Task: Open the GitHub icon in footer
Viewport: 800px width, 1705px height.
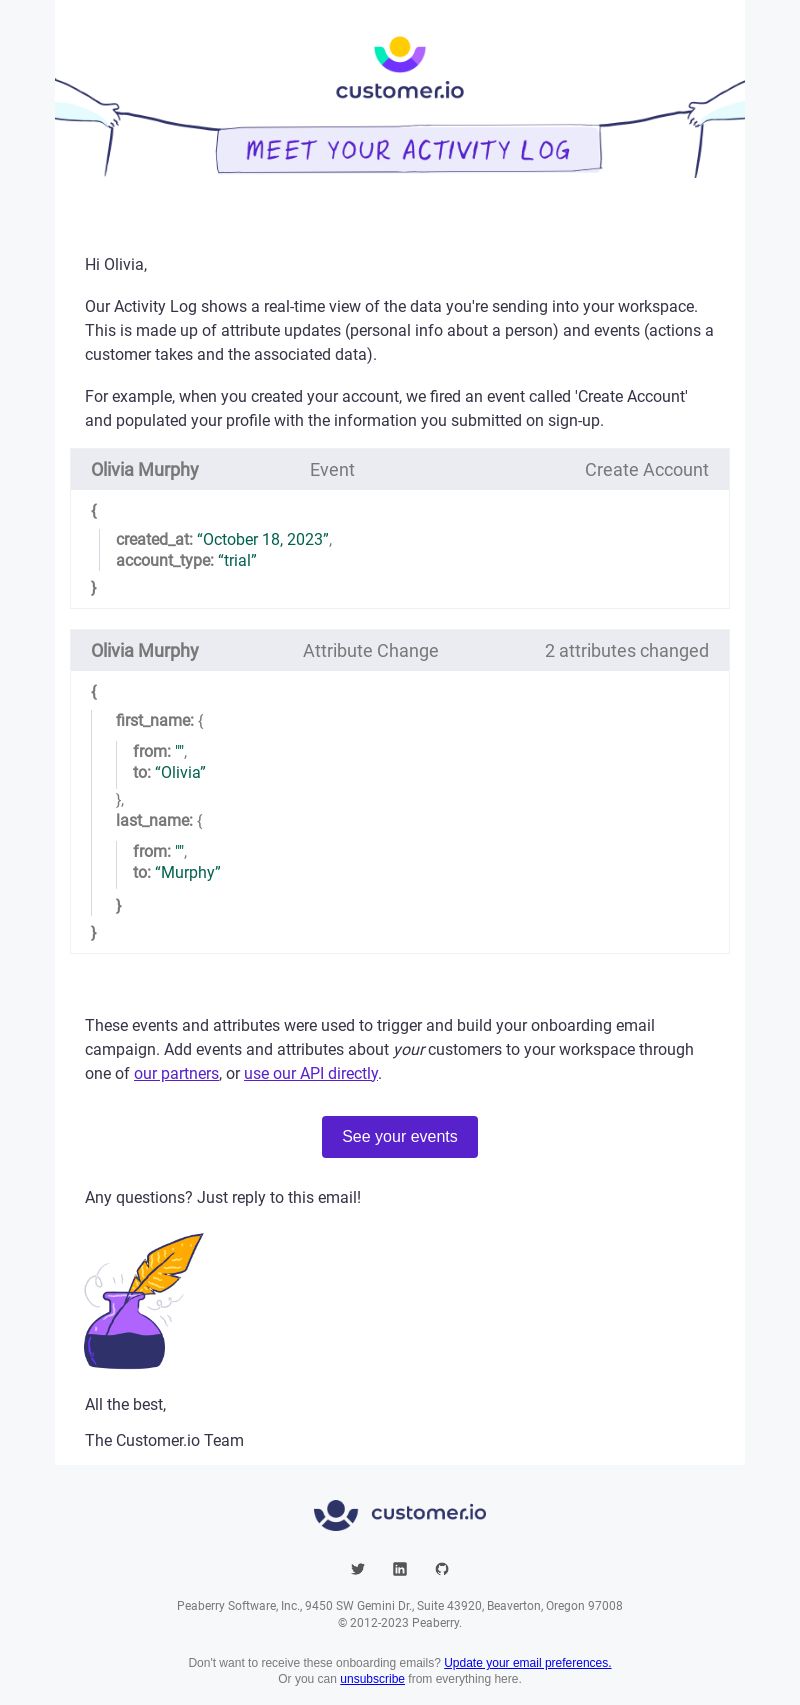Action: click(442, 1569)
